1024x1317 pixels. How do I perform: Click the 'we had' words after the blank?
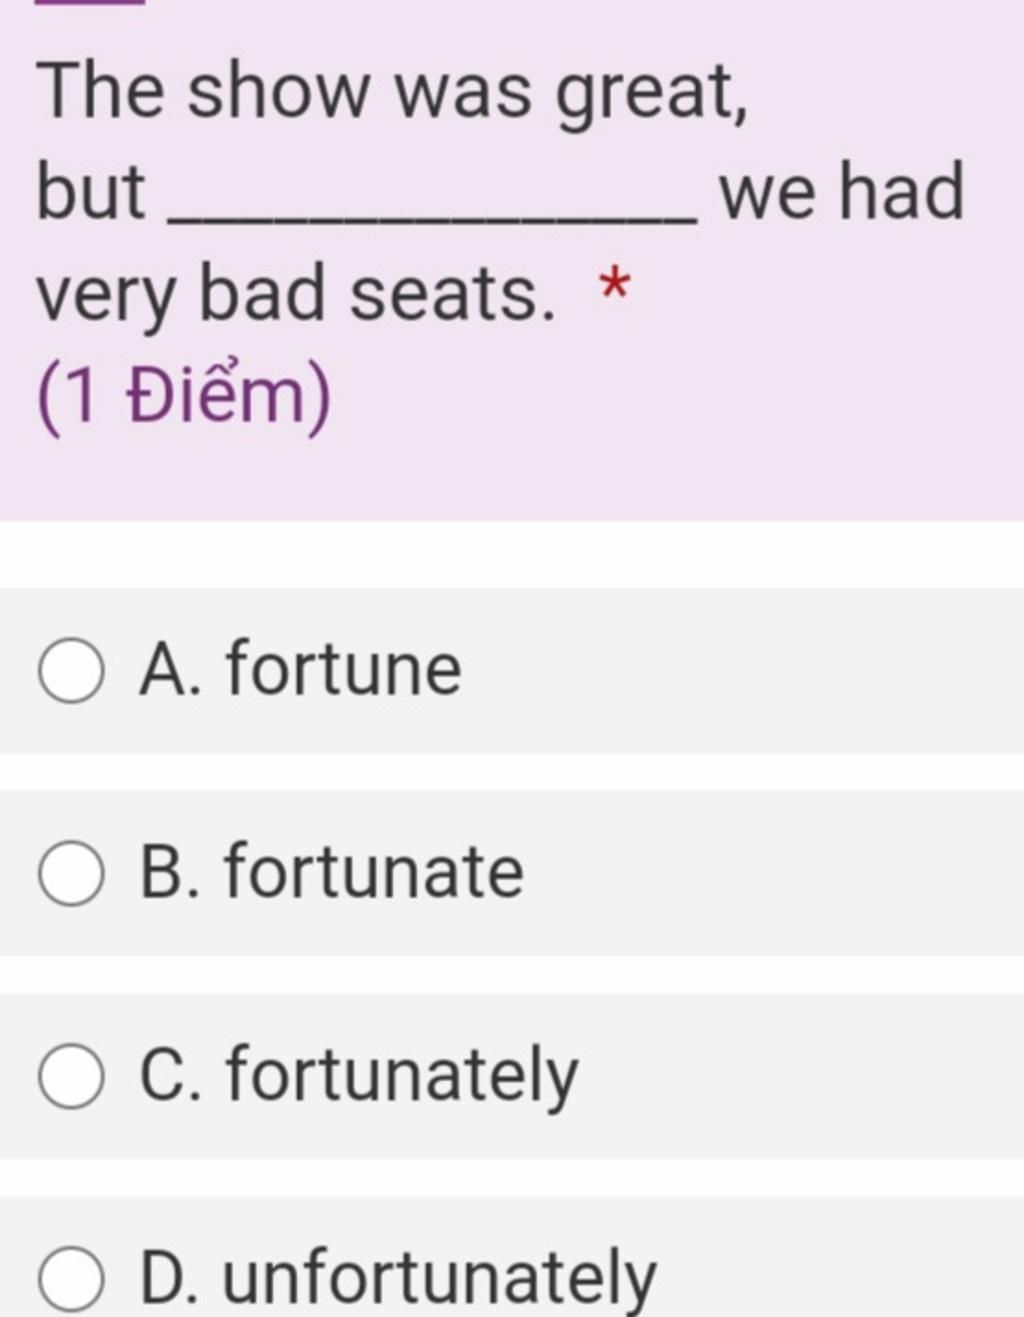click(842, 191)
